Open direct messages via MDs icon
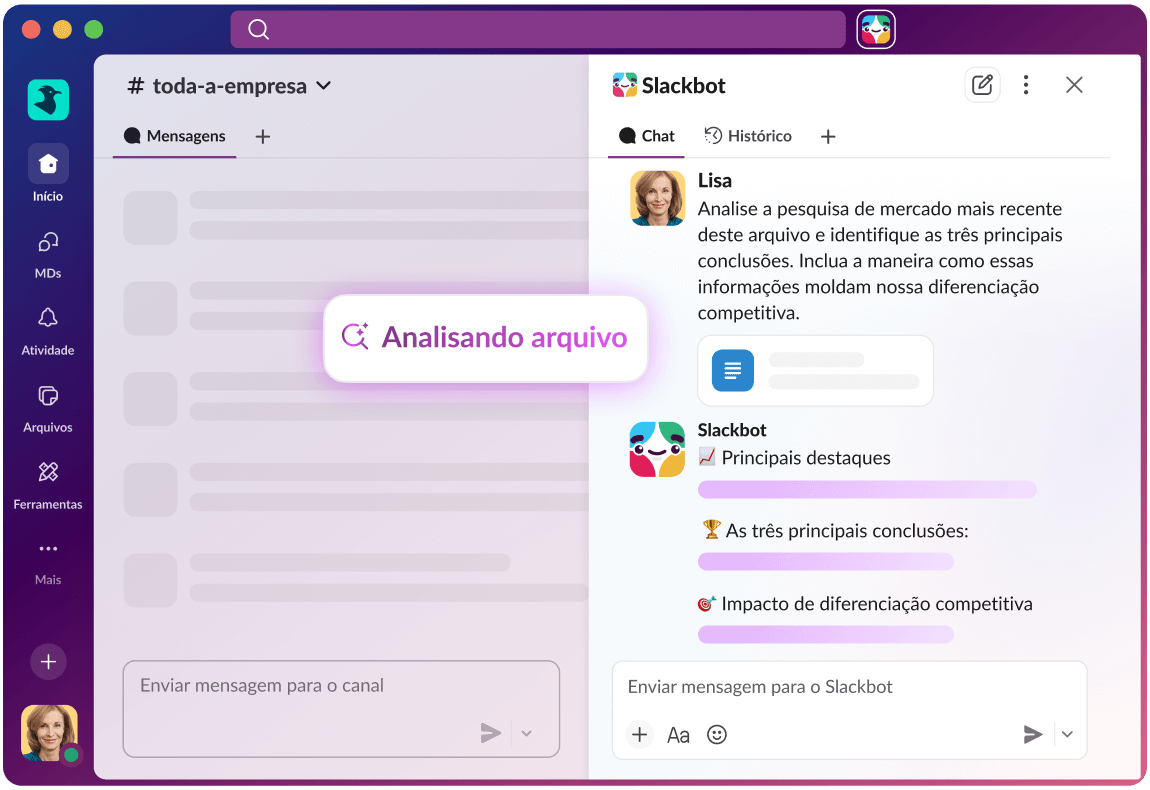This screenshot has width=1150, height=790. [x=47, y=248]
